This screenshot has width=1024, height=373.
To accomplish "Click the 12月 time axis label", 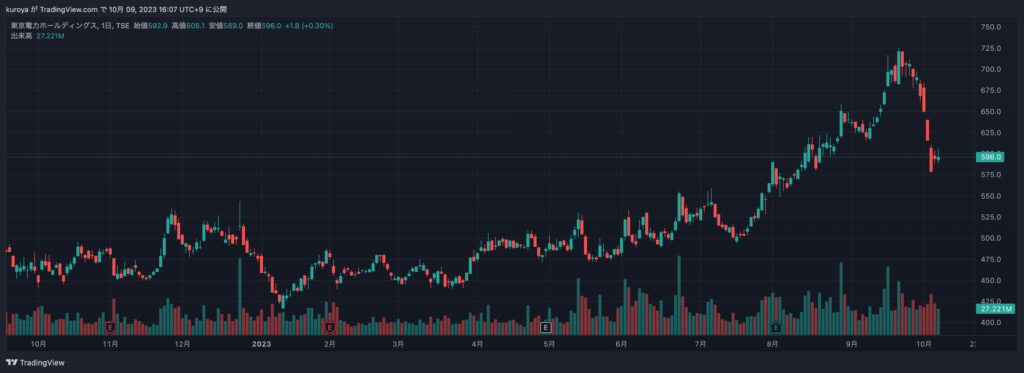I will (182, 344).
